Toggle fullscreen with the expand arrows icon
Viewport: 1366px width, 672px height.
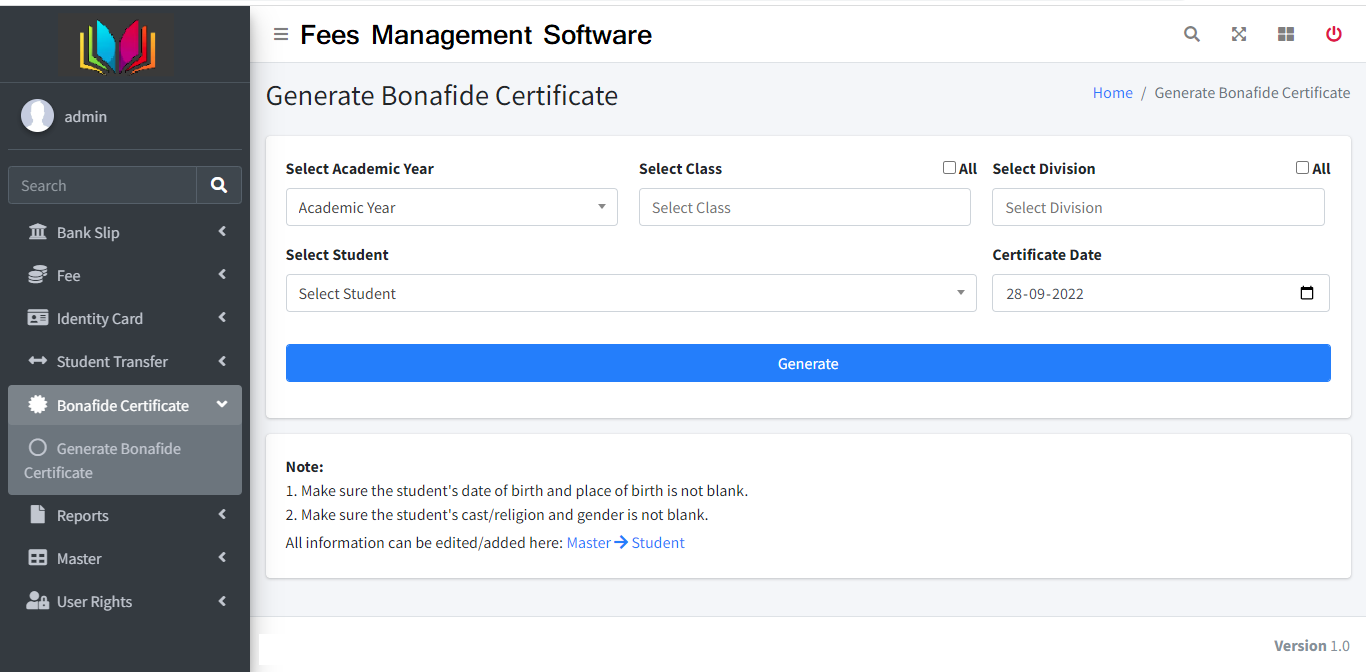(1239, 34)
